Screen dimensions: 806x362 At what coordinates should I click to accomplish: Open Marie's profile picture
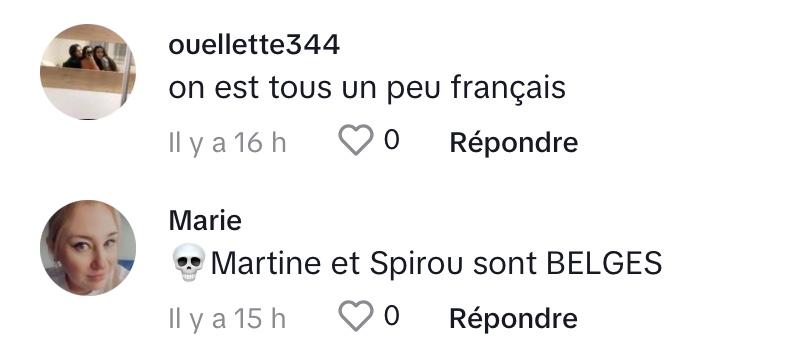(x=88, y=248)
